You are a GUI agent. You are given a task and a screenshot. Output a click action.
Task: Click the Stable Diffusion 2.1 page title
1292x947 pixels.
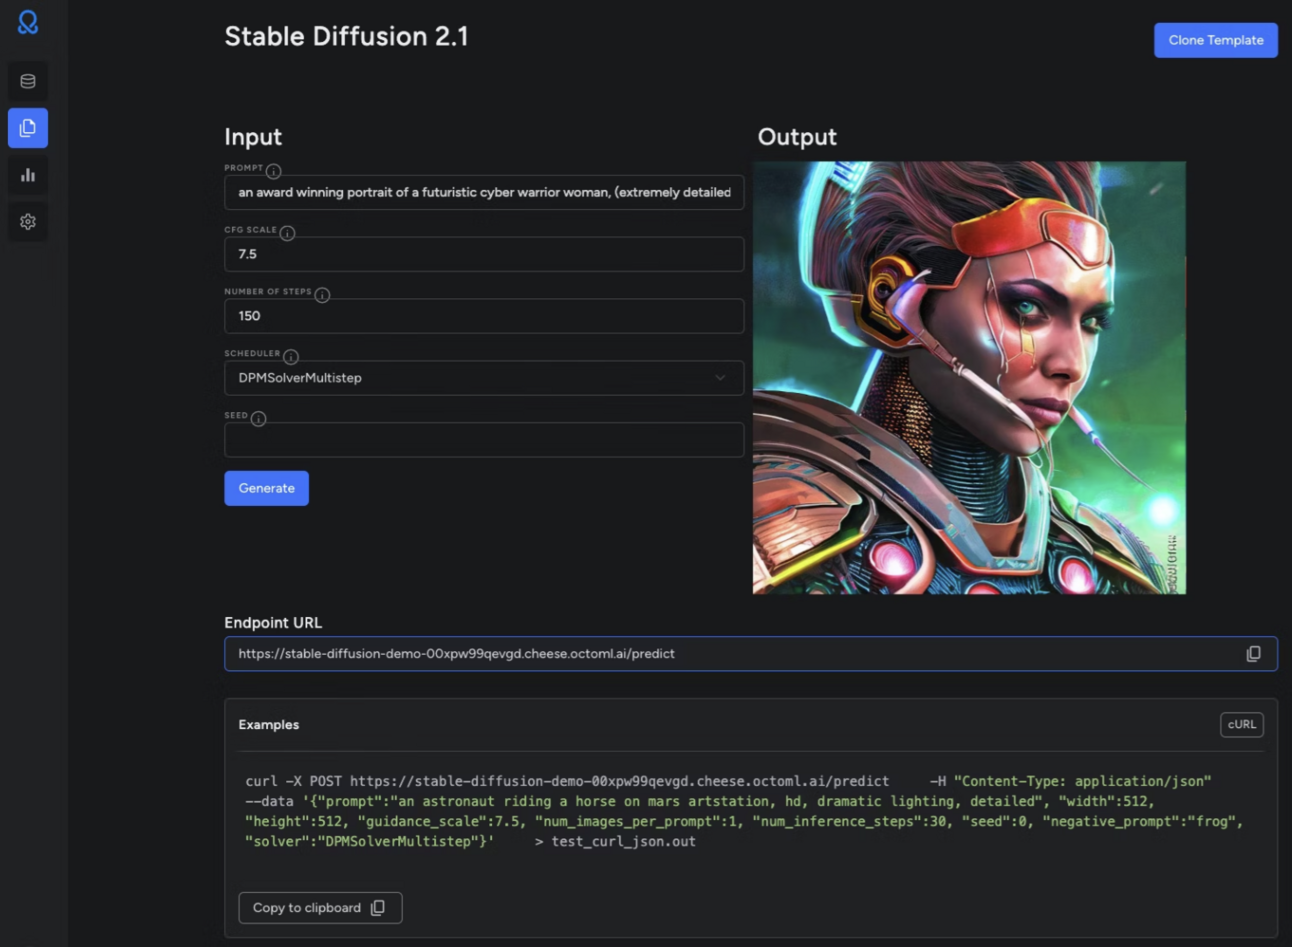[346, 36]
